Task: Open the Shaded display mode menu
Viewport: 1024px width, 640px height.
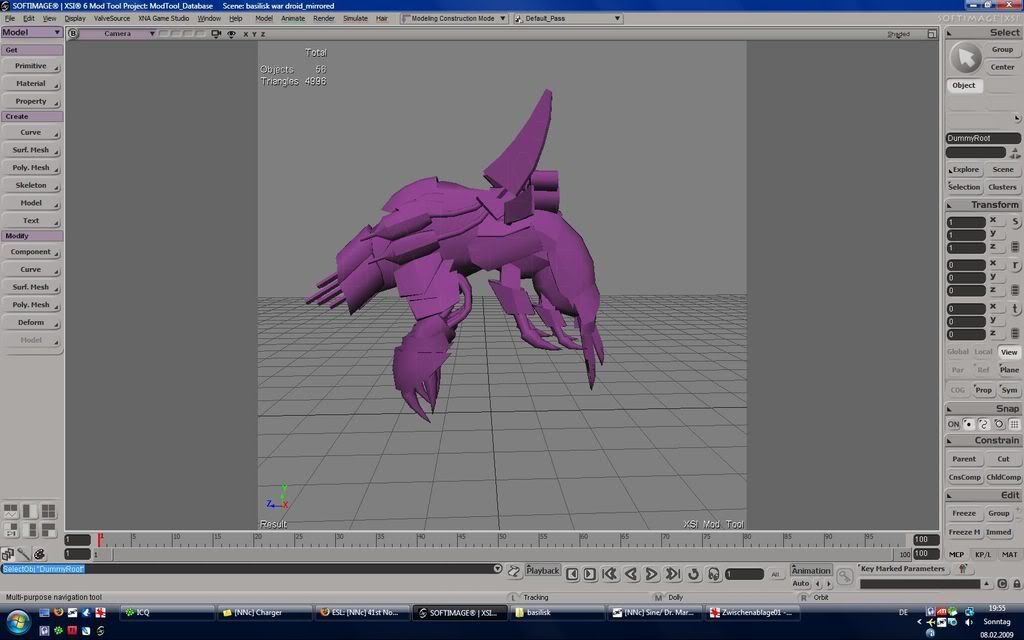Action: tap(899, 34)
